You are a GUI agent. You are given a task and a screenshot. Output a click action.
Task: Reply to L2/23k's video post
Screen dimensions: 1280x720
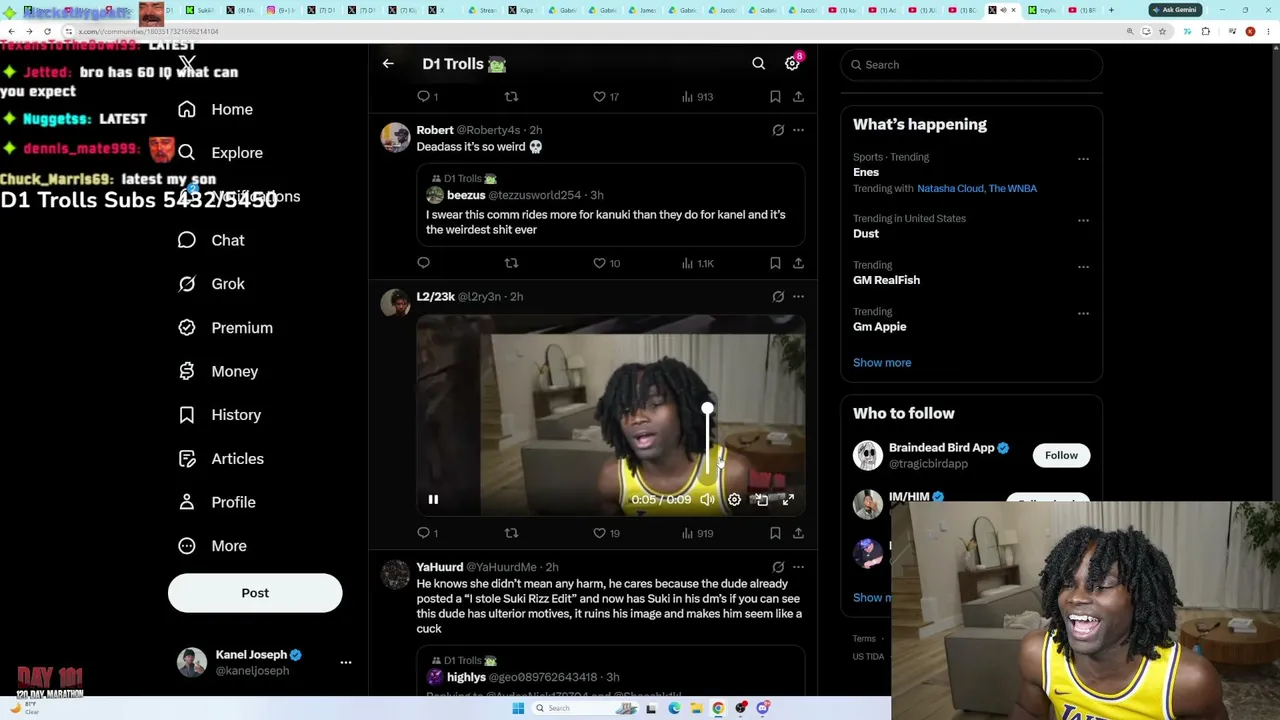427,533
